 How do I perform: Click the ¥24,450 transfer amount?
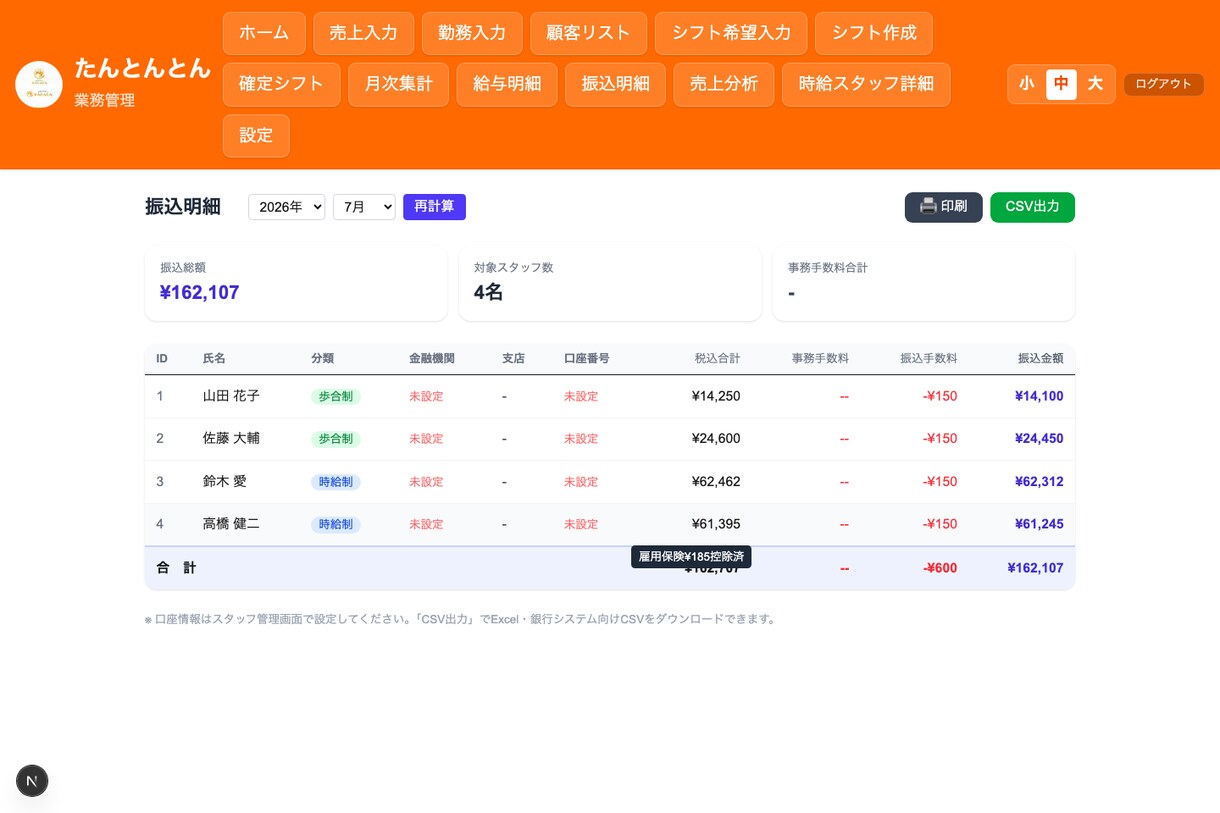click(x=1039, y=438)
